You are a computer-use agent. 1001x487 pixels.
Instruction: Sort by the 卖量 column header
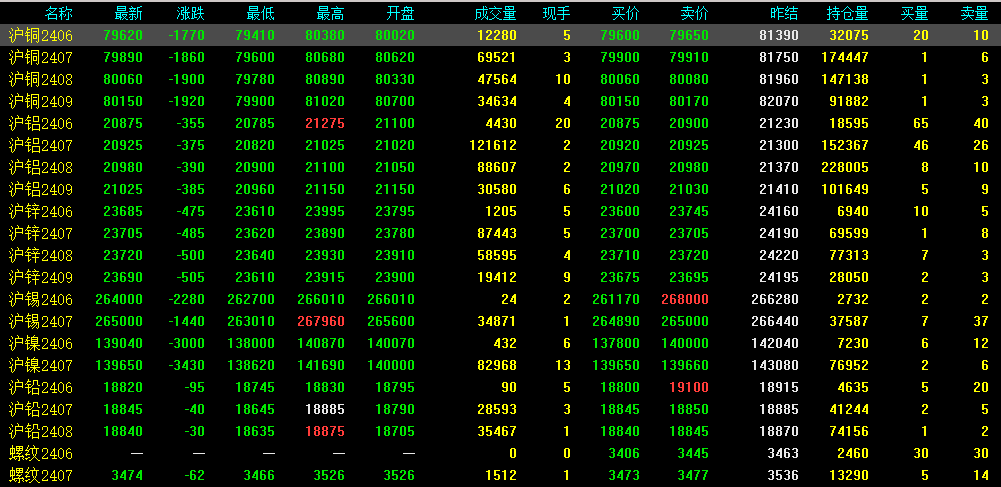975,13
